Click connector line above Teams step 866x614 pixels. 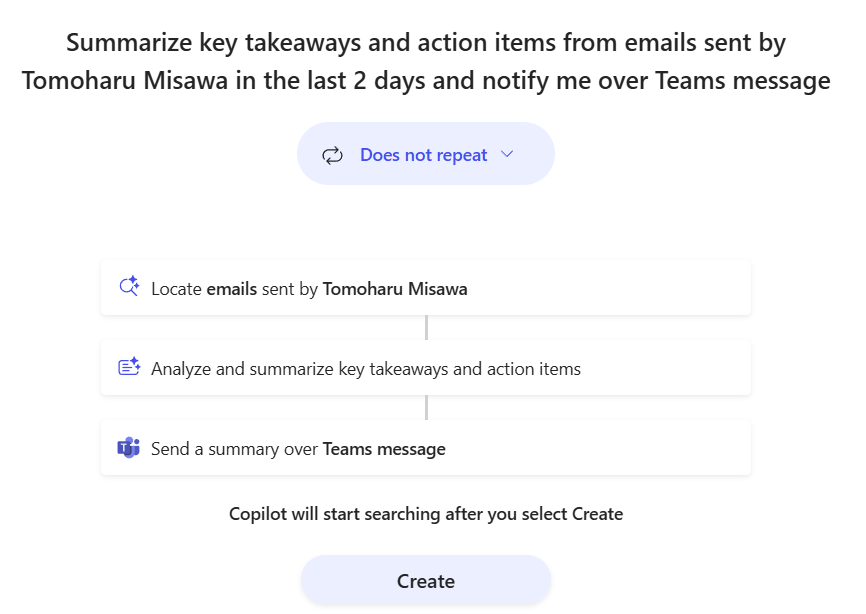tap(426, 408)
